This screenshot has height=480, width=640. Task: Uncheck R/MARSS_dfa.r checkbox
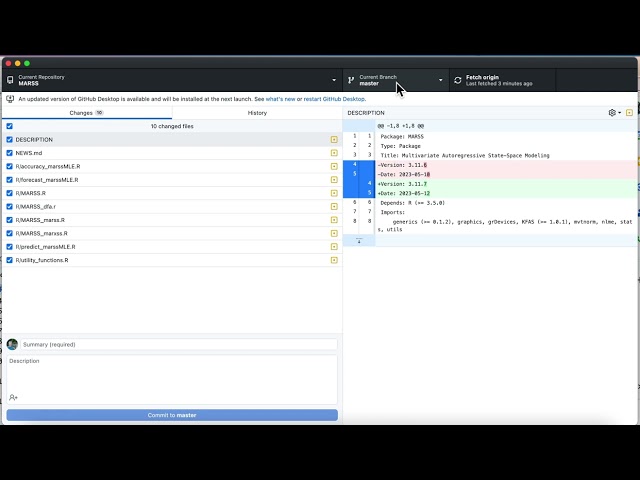click(x=9, y=207)
